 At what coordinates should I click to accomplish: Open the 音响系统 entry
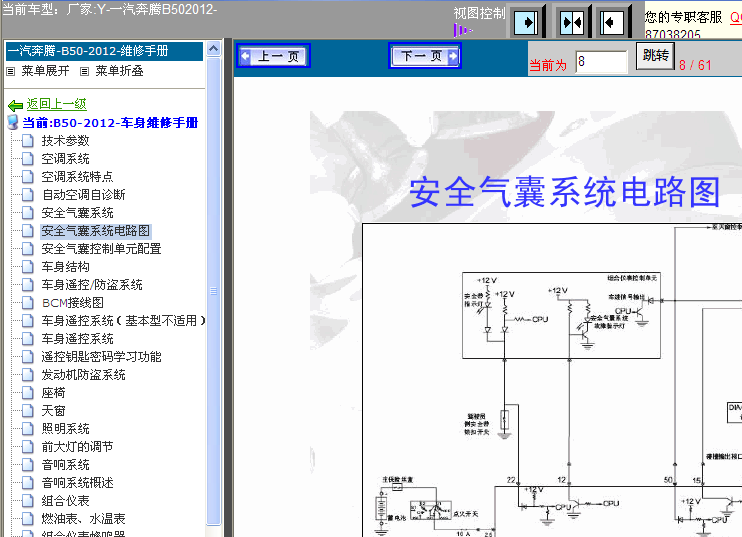[65, 464]
